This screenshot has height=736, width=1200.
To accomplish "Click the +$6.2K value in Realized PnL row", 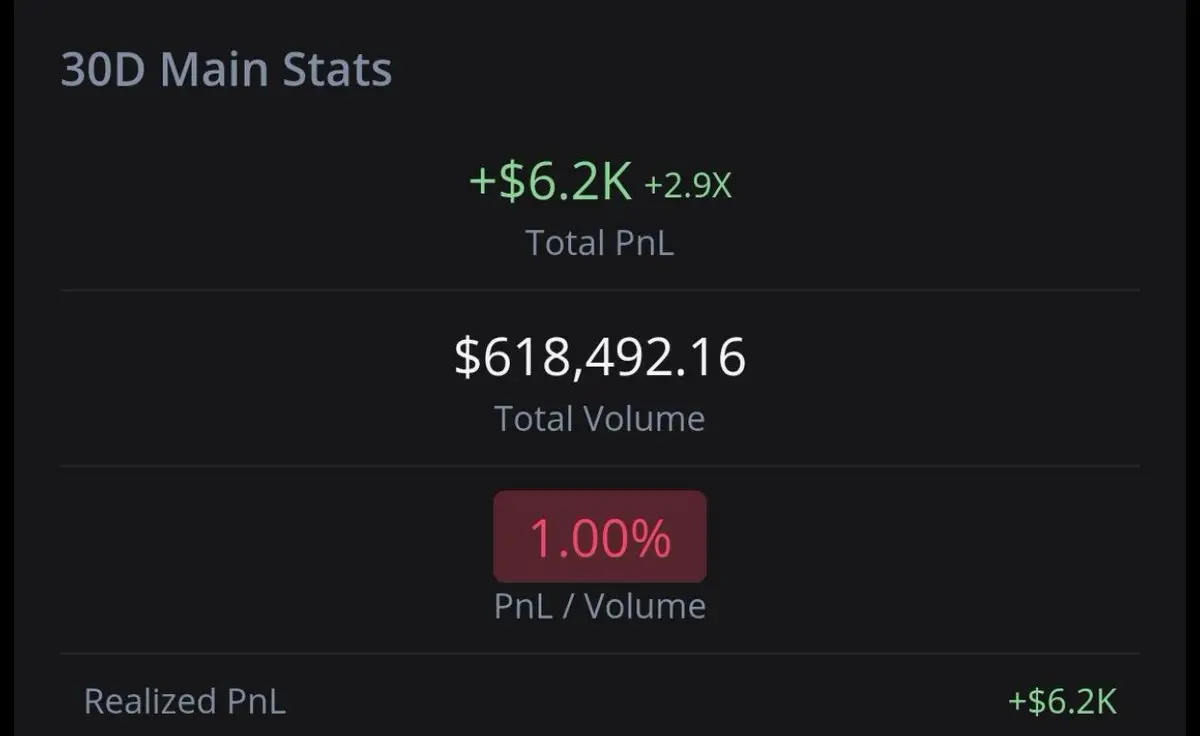I will point(1062,701).
